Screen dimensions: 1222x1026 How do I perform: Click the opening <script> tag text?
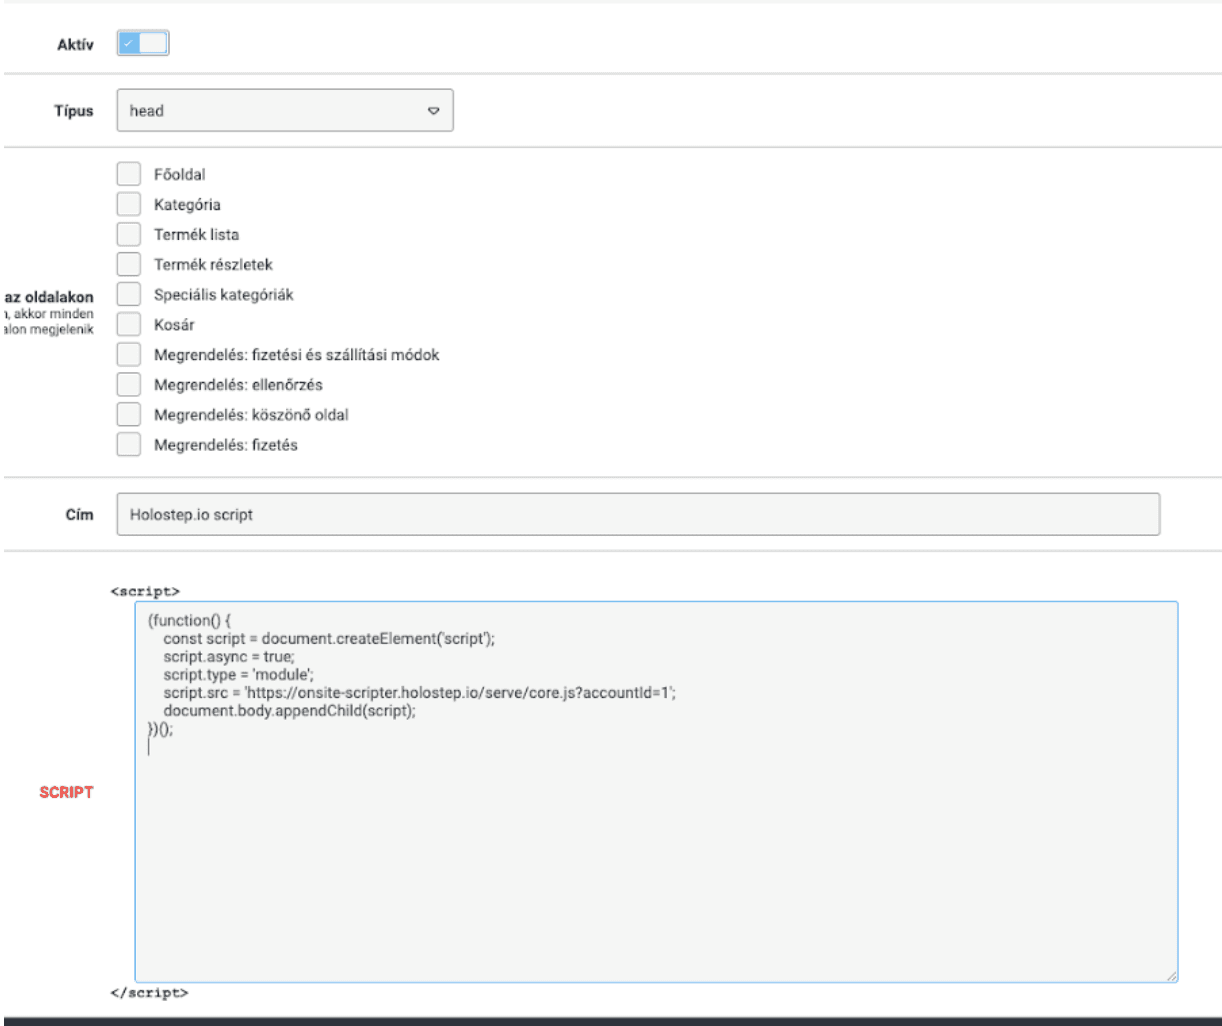point(145,591)
